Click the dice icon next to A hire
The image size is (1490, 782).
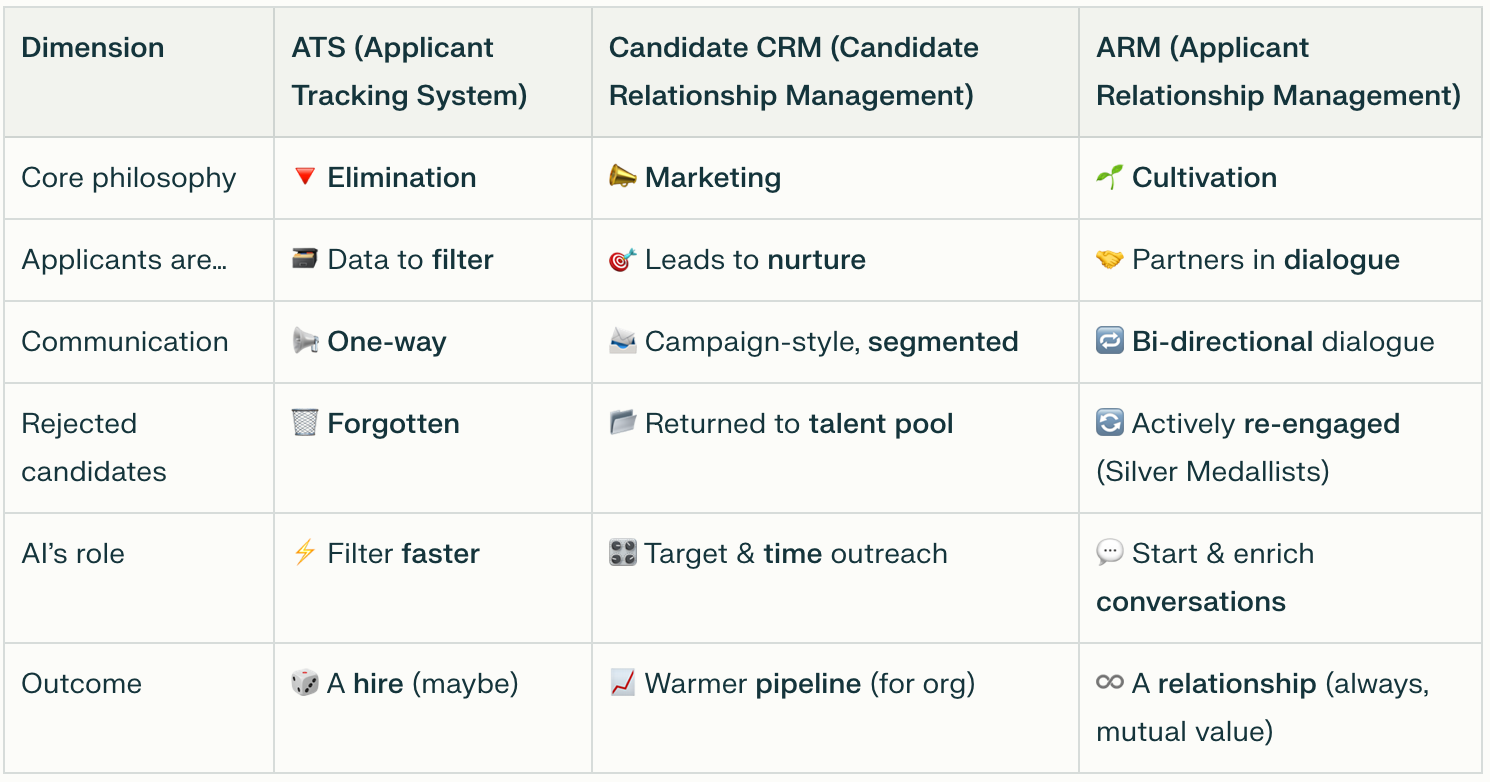pos(305,683)
